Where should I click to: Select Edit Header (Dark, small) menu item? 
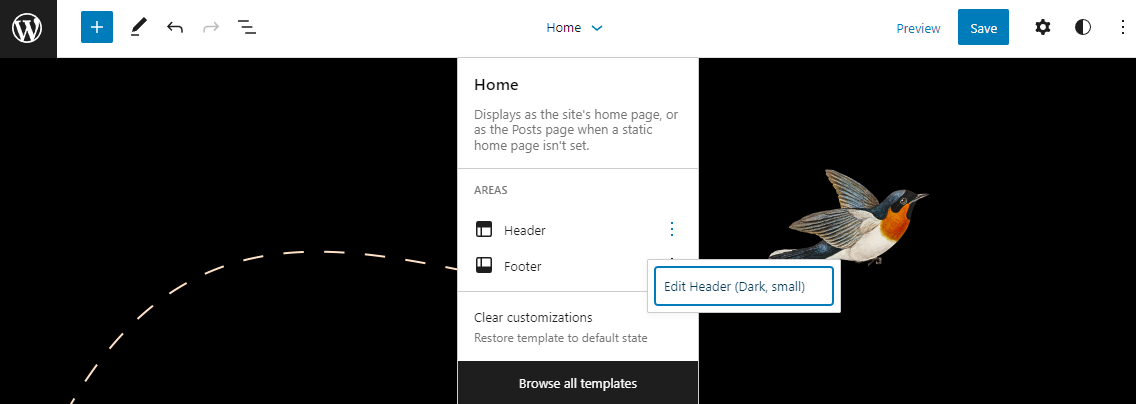click(743, 287)
